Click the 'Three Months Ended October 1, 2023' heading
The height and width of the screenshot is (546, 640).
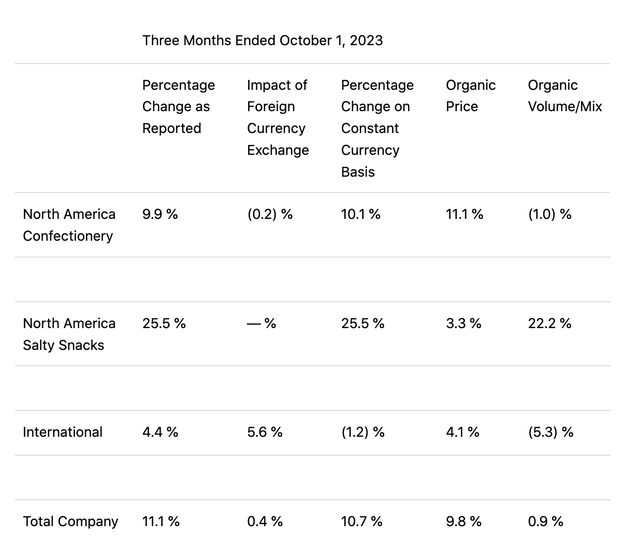click(262, 41)
